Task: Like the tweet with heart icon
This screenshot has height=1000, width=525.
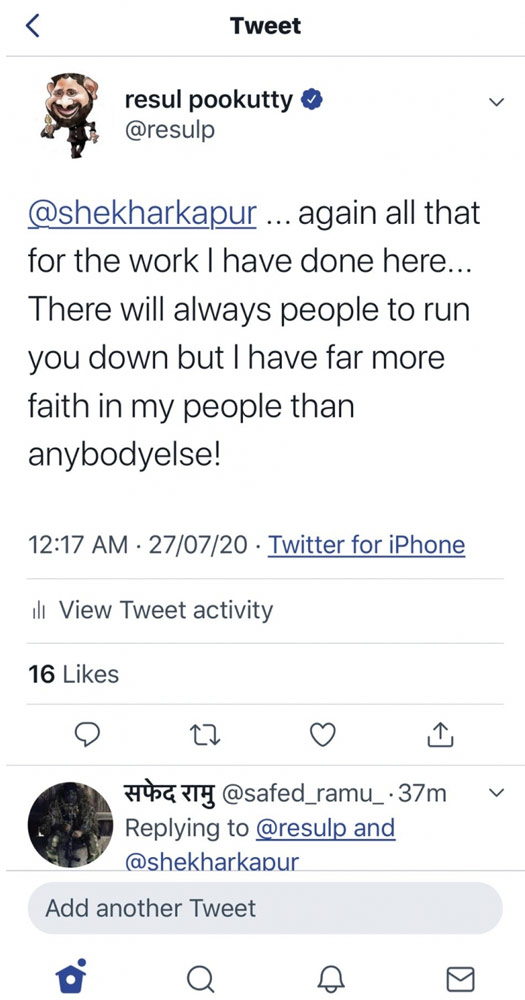Action: pyautogui.click(x=323, y=736)
